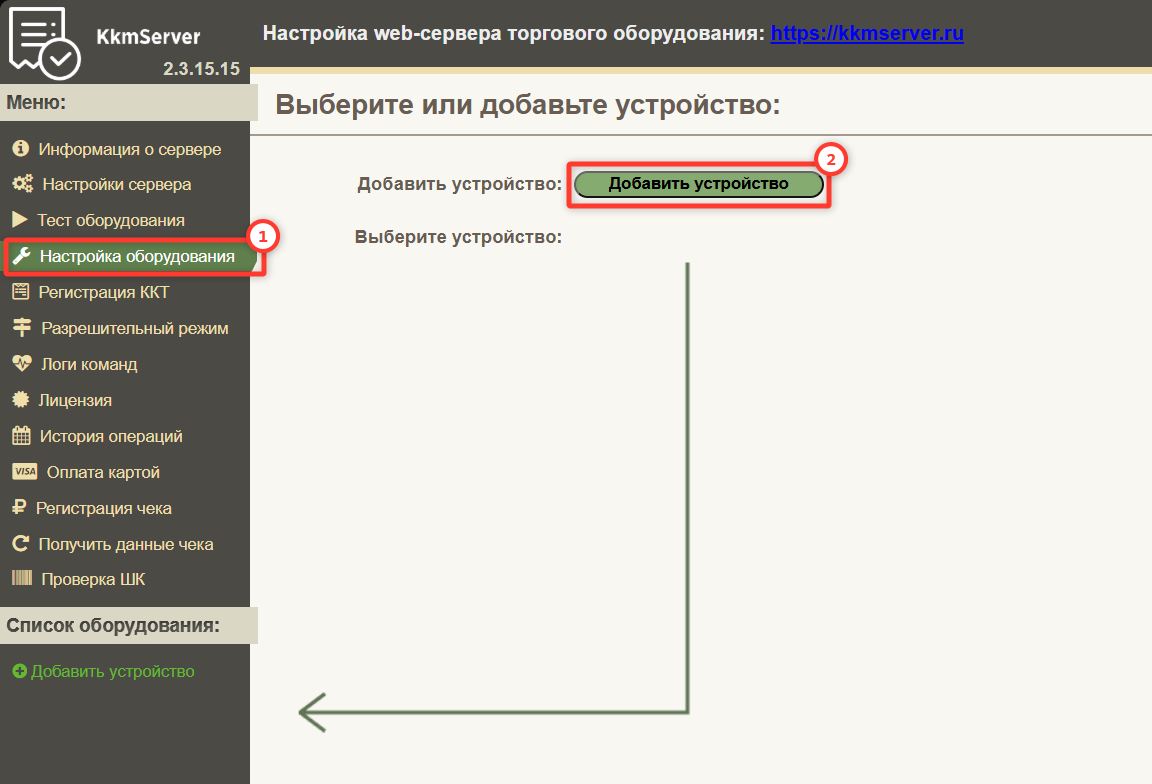Open the Разрешительный режим menu item
The image size is (1152, 784).
(134, 328)
